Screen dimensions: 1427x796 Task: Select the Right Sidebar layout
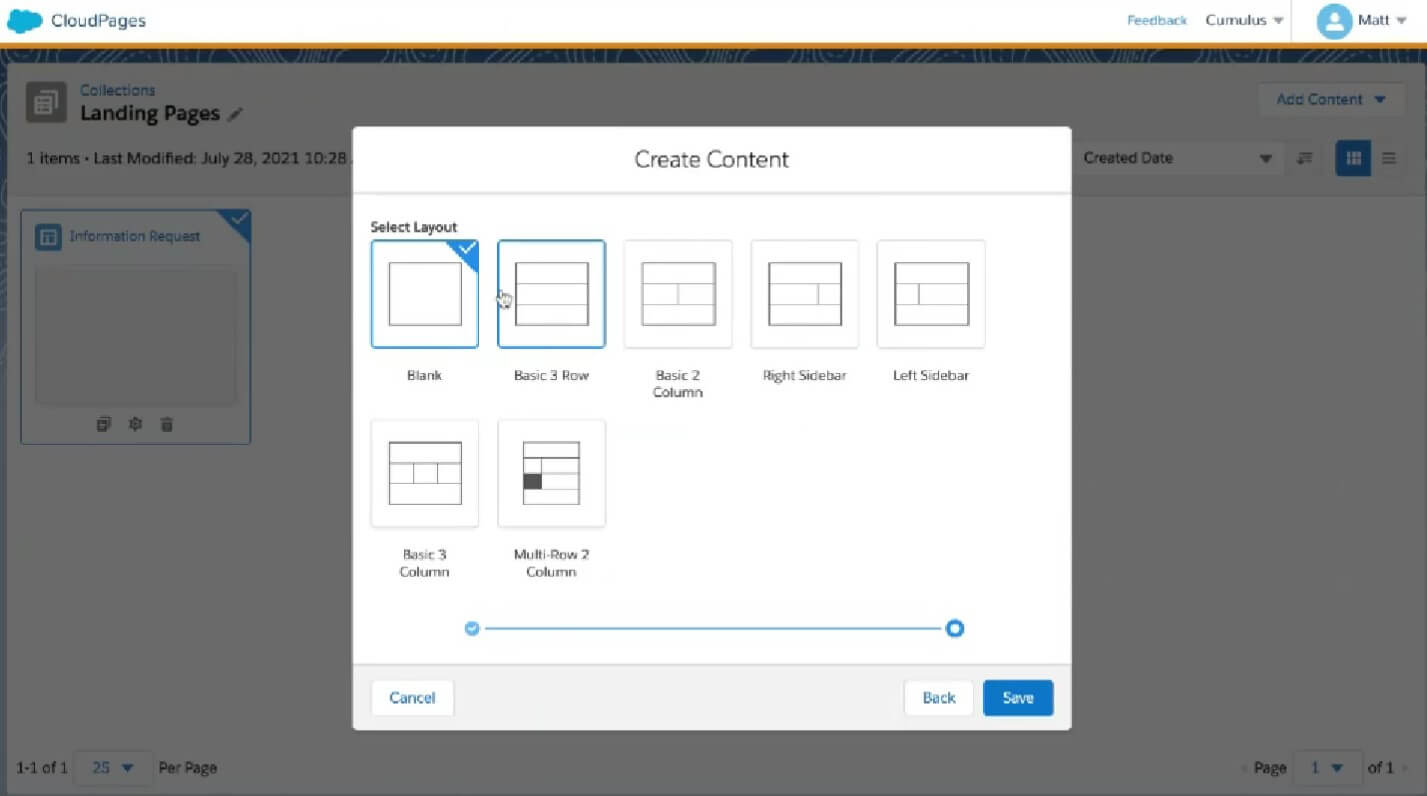click(805, 294)
